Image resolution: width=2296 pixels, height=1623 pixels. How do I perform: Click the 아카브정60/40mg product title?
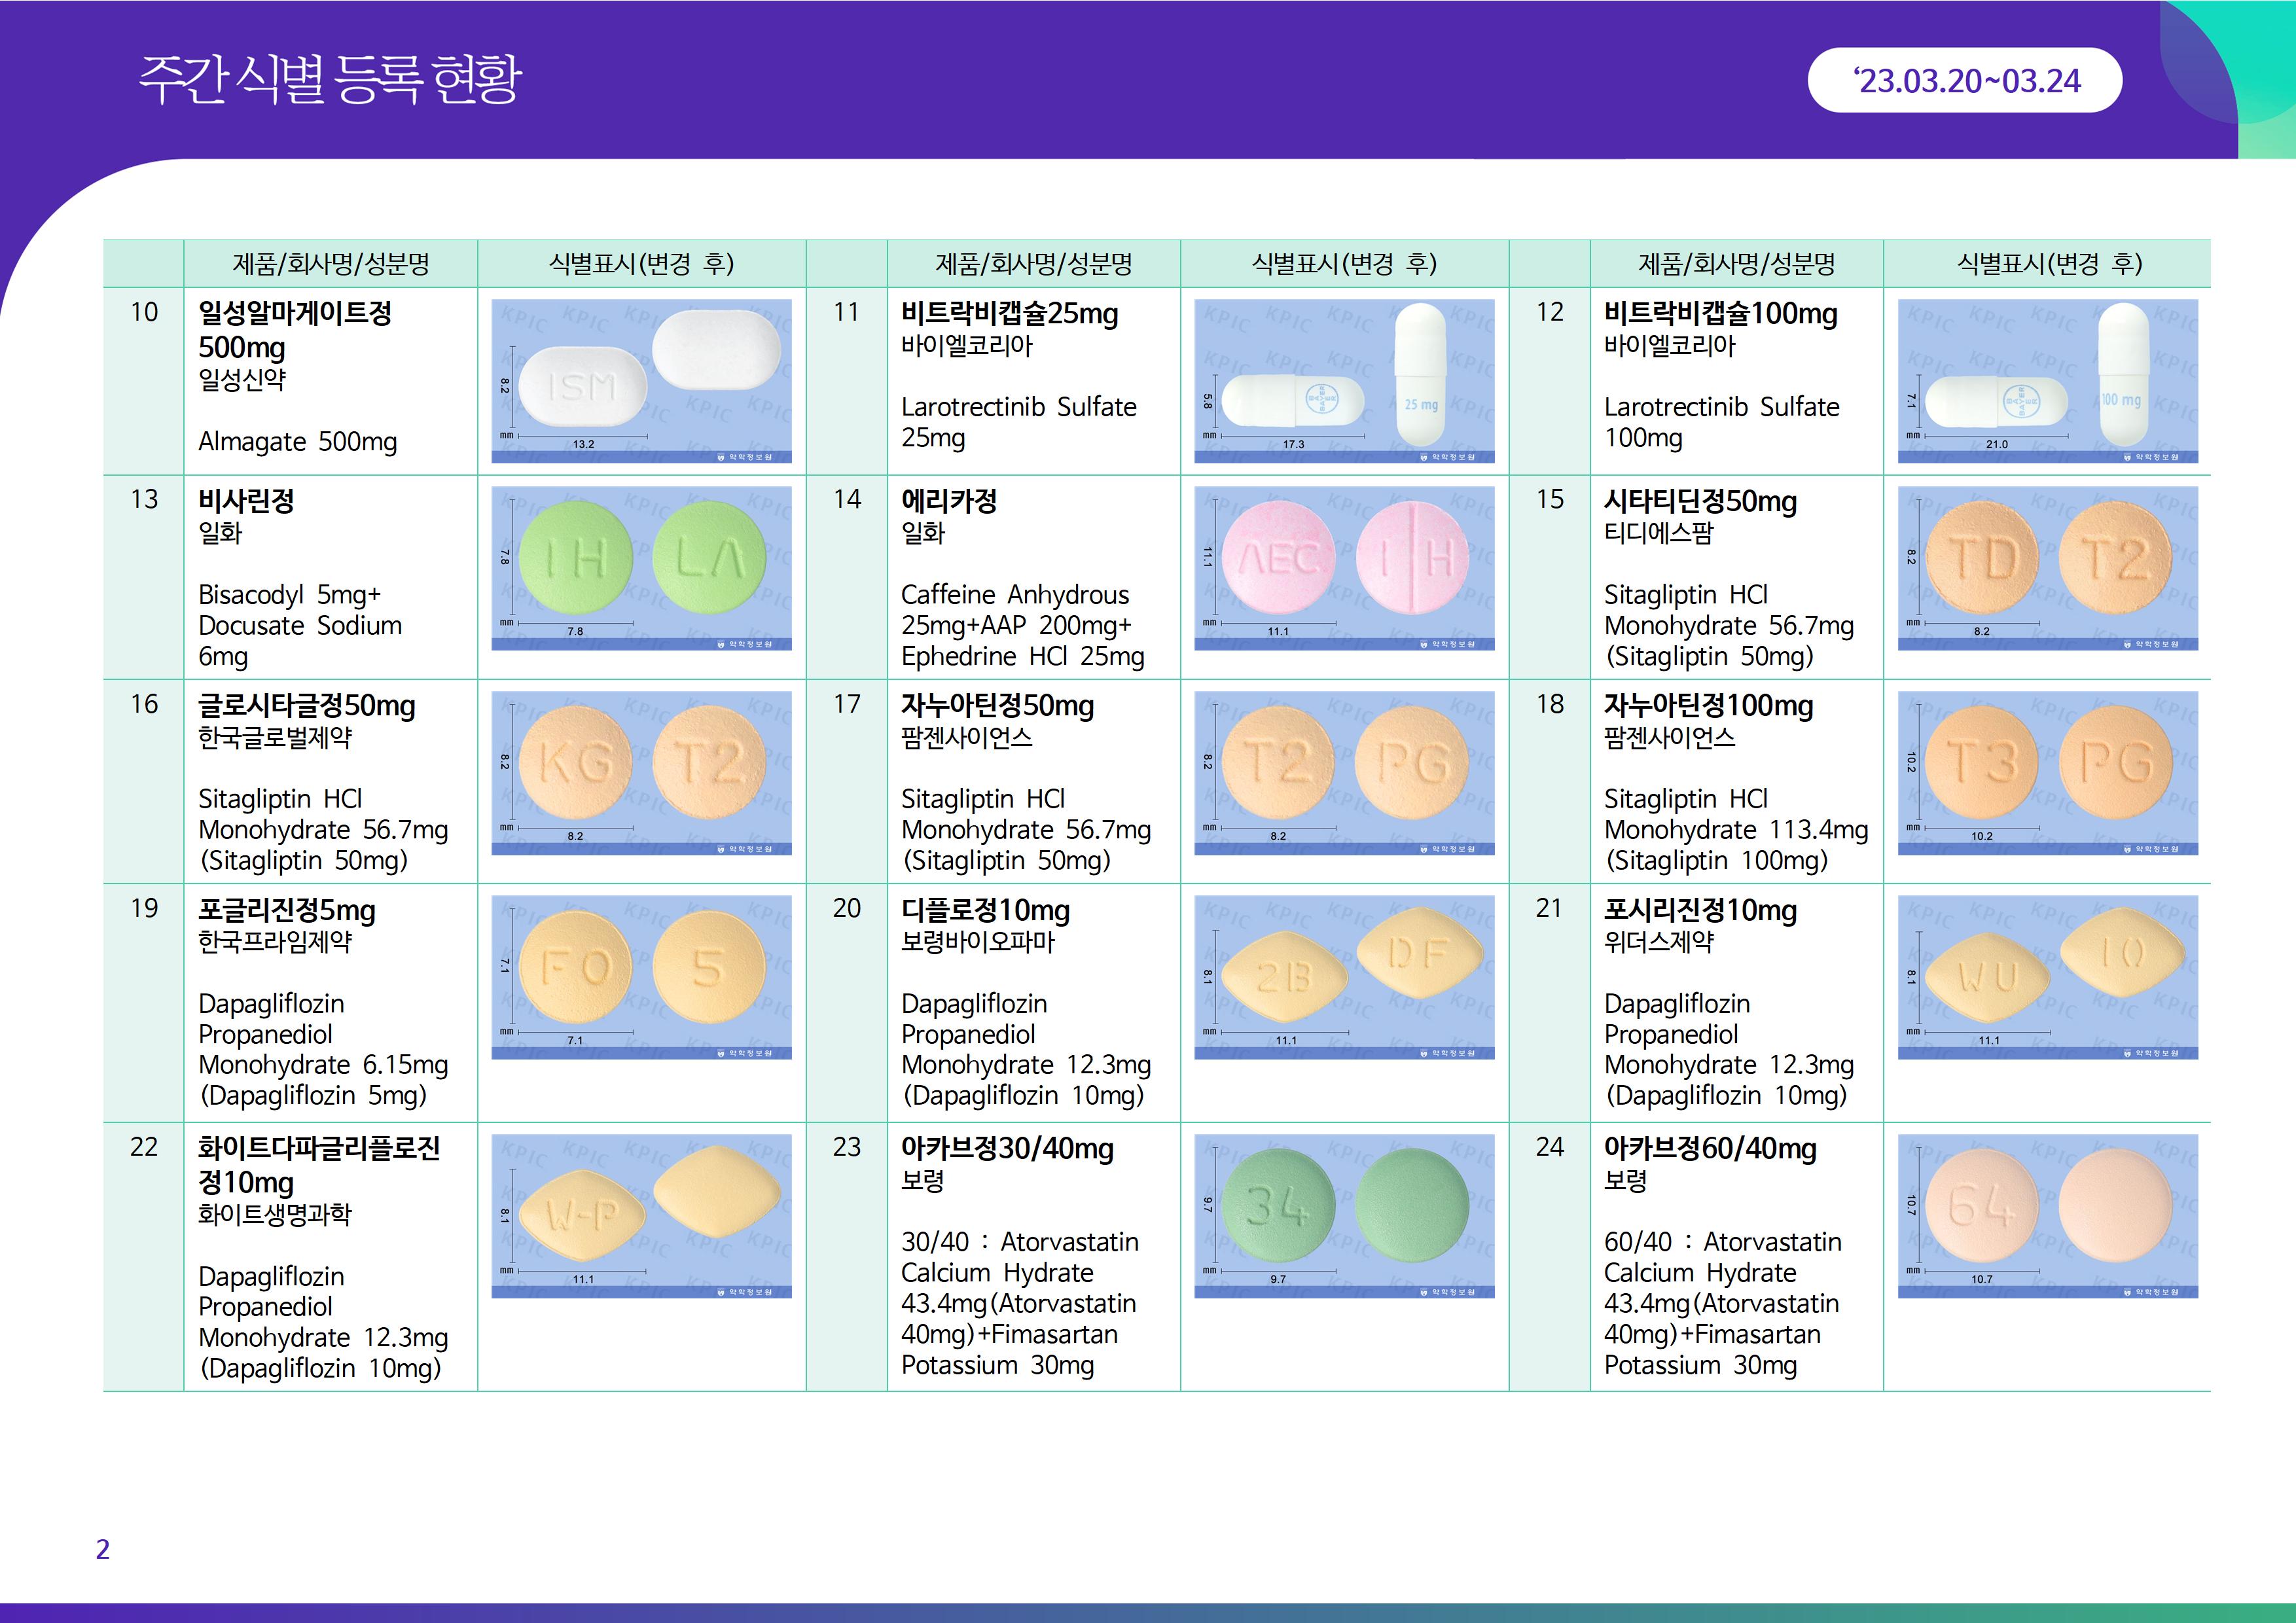(1709, 1148)
